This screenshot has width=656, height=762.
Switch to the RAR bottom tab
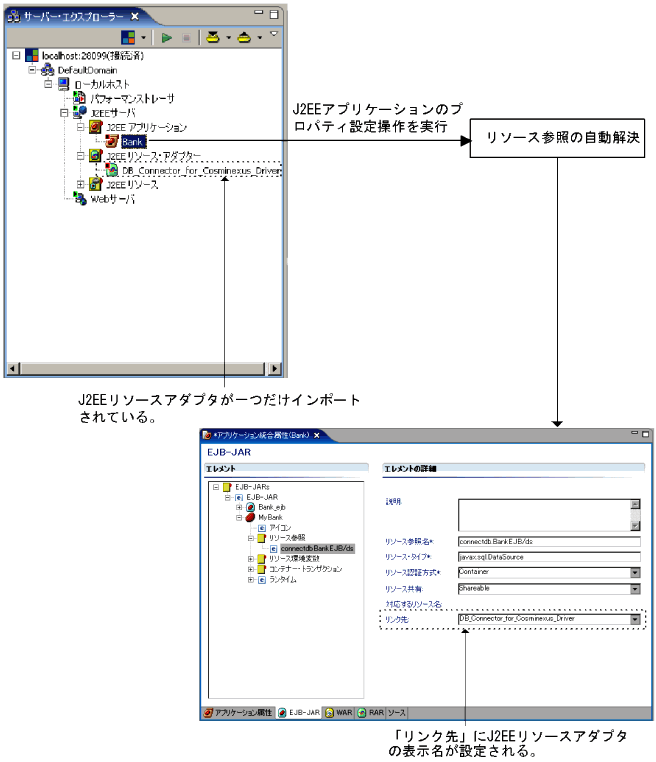pos(371,712)
